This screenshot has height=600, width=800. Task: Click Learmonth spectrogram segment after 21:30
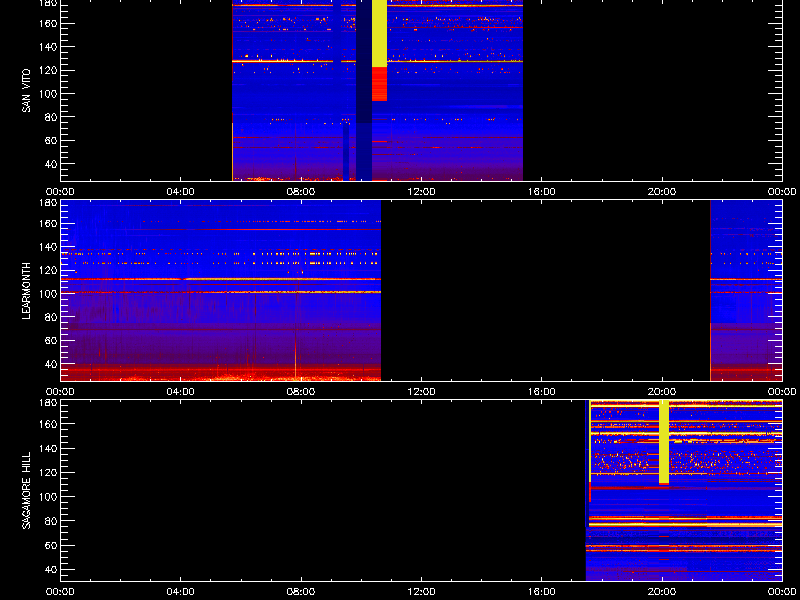tap(746, 291)
